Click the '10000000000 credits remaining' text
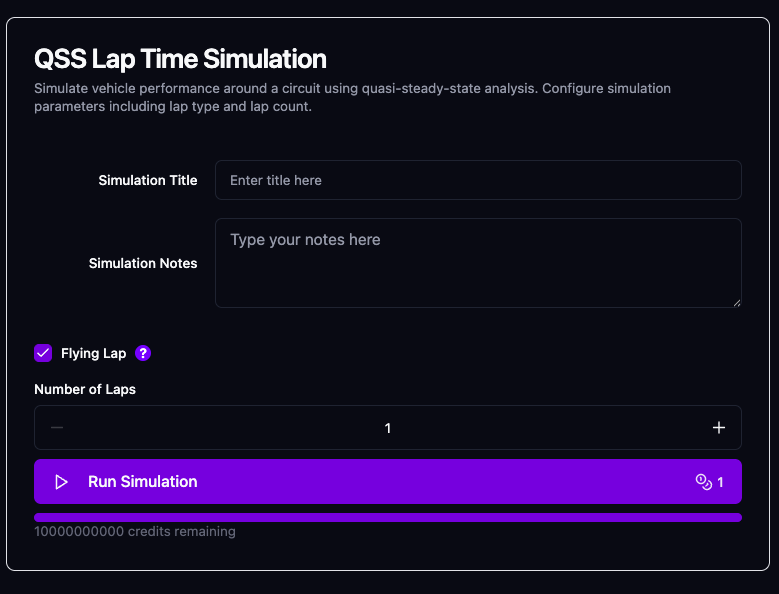 pos(135,531)
